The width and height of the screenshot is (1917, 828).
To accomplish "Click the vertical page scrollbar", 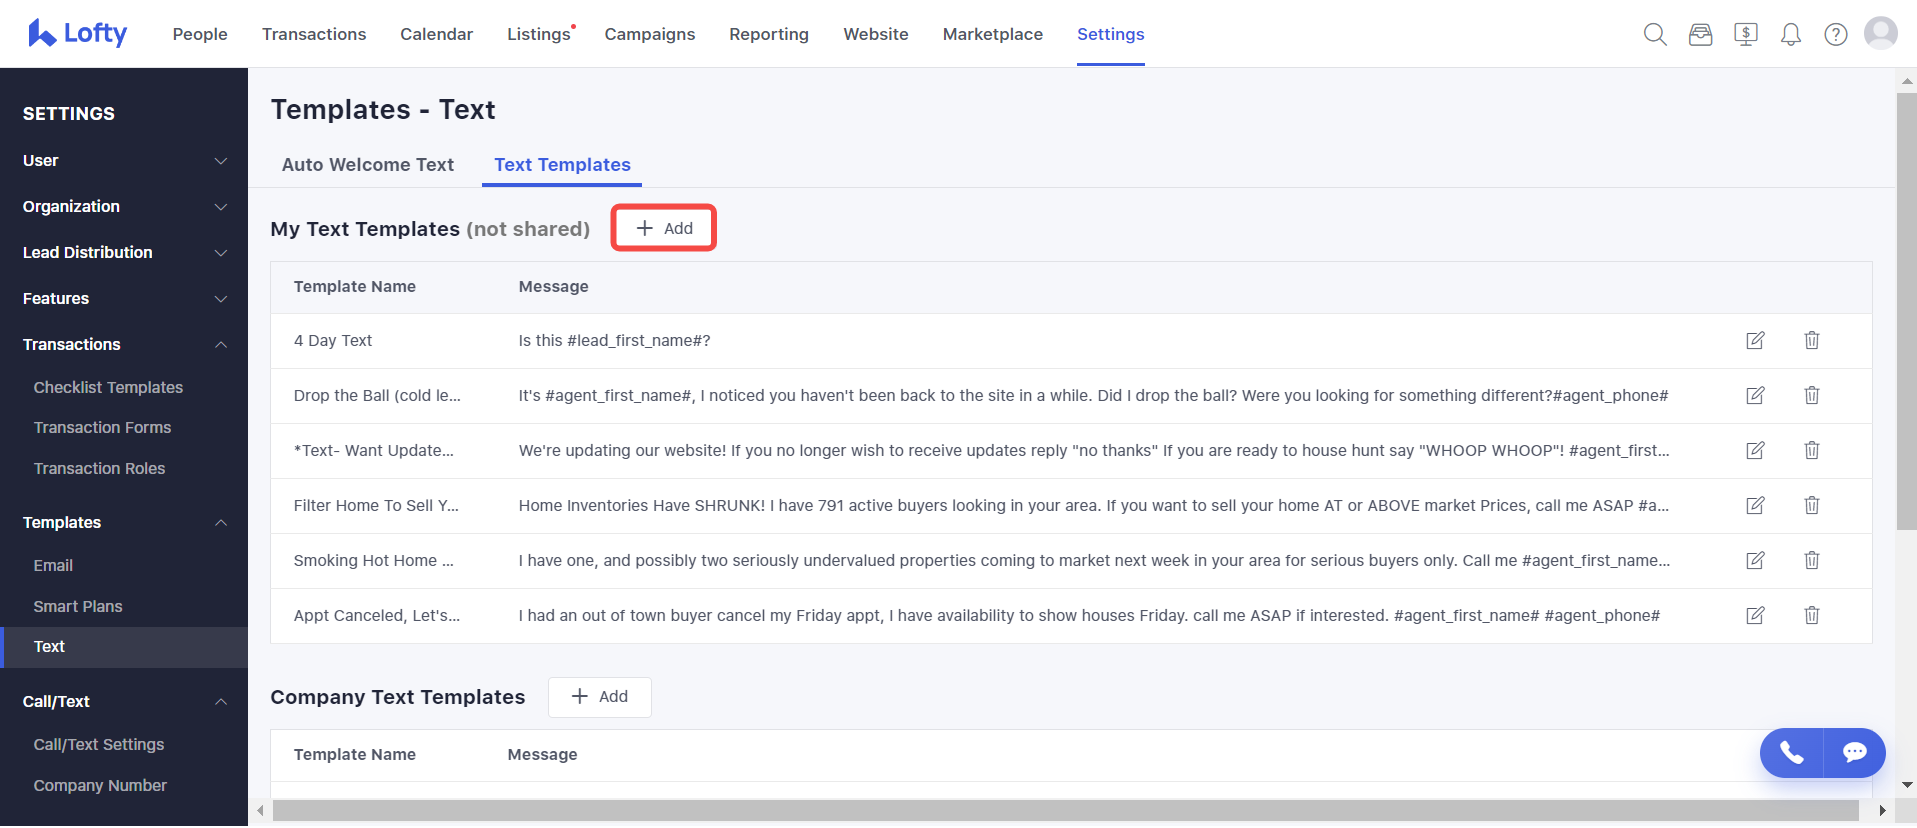I will tap(1906, 310).
